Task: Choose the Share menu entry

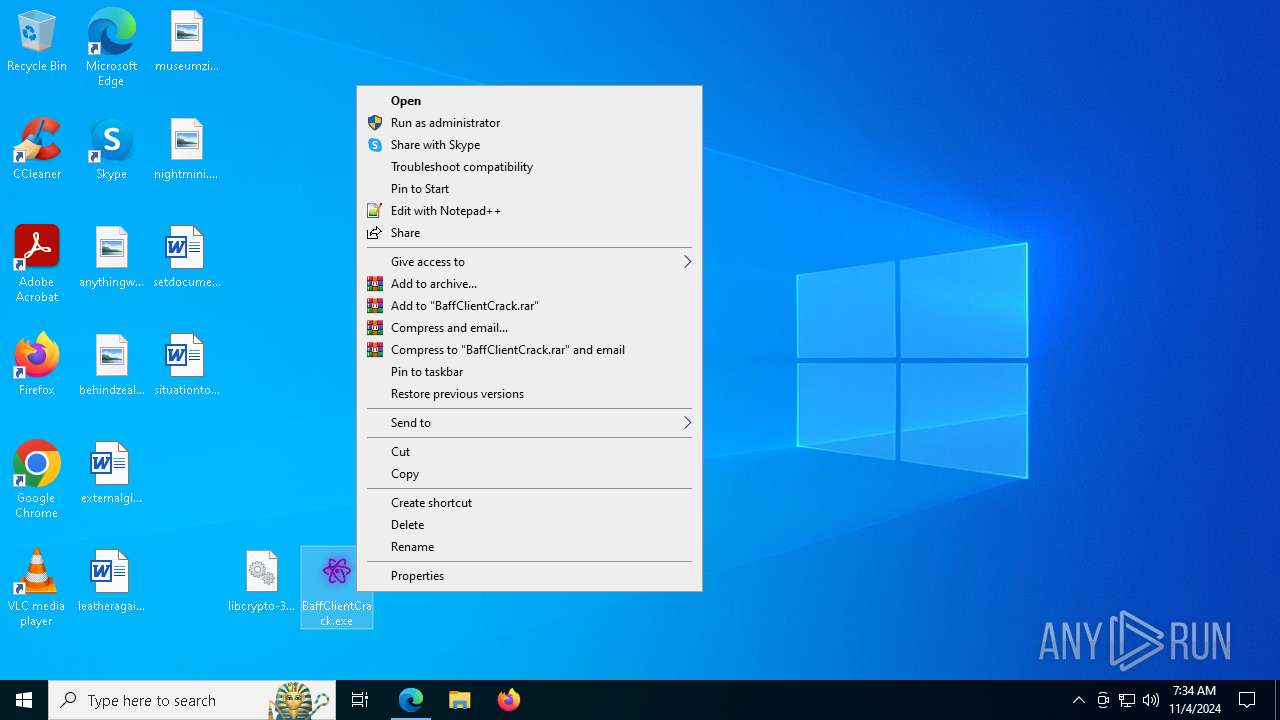Action: click(529, 233)
